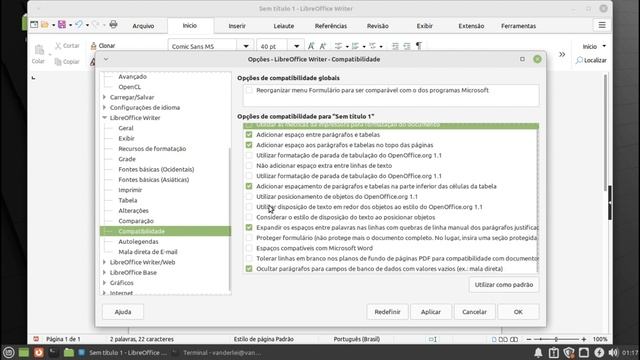Viewport: 640px width, 360px height.
Task: Click the Colar clipboard icon
Action: [39, 51]
